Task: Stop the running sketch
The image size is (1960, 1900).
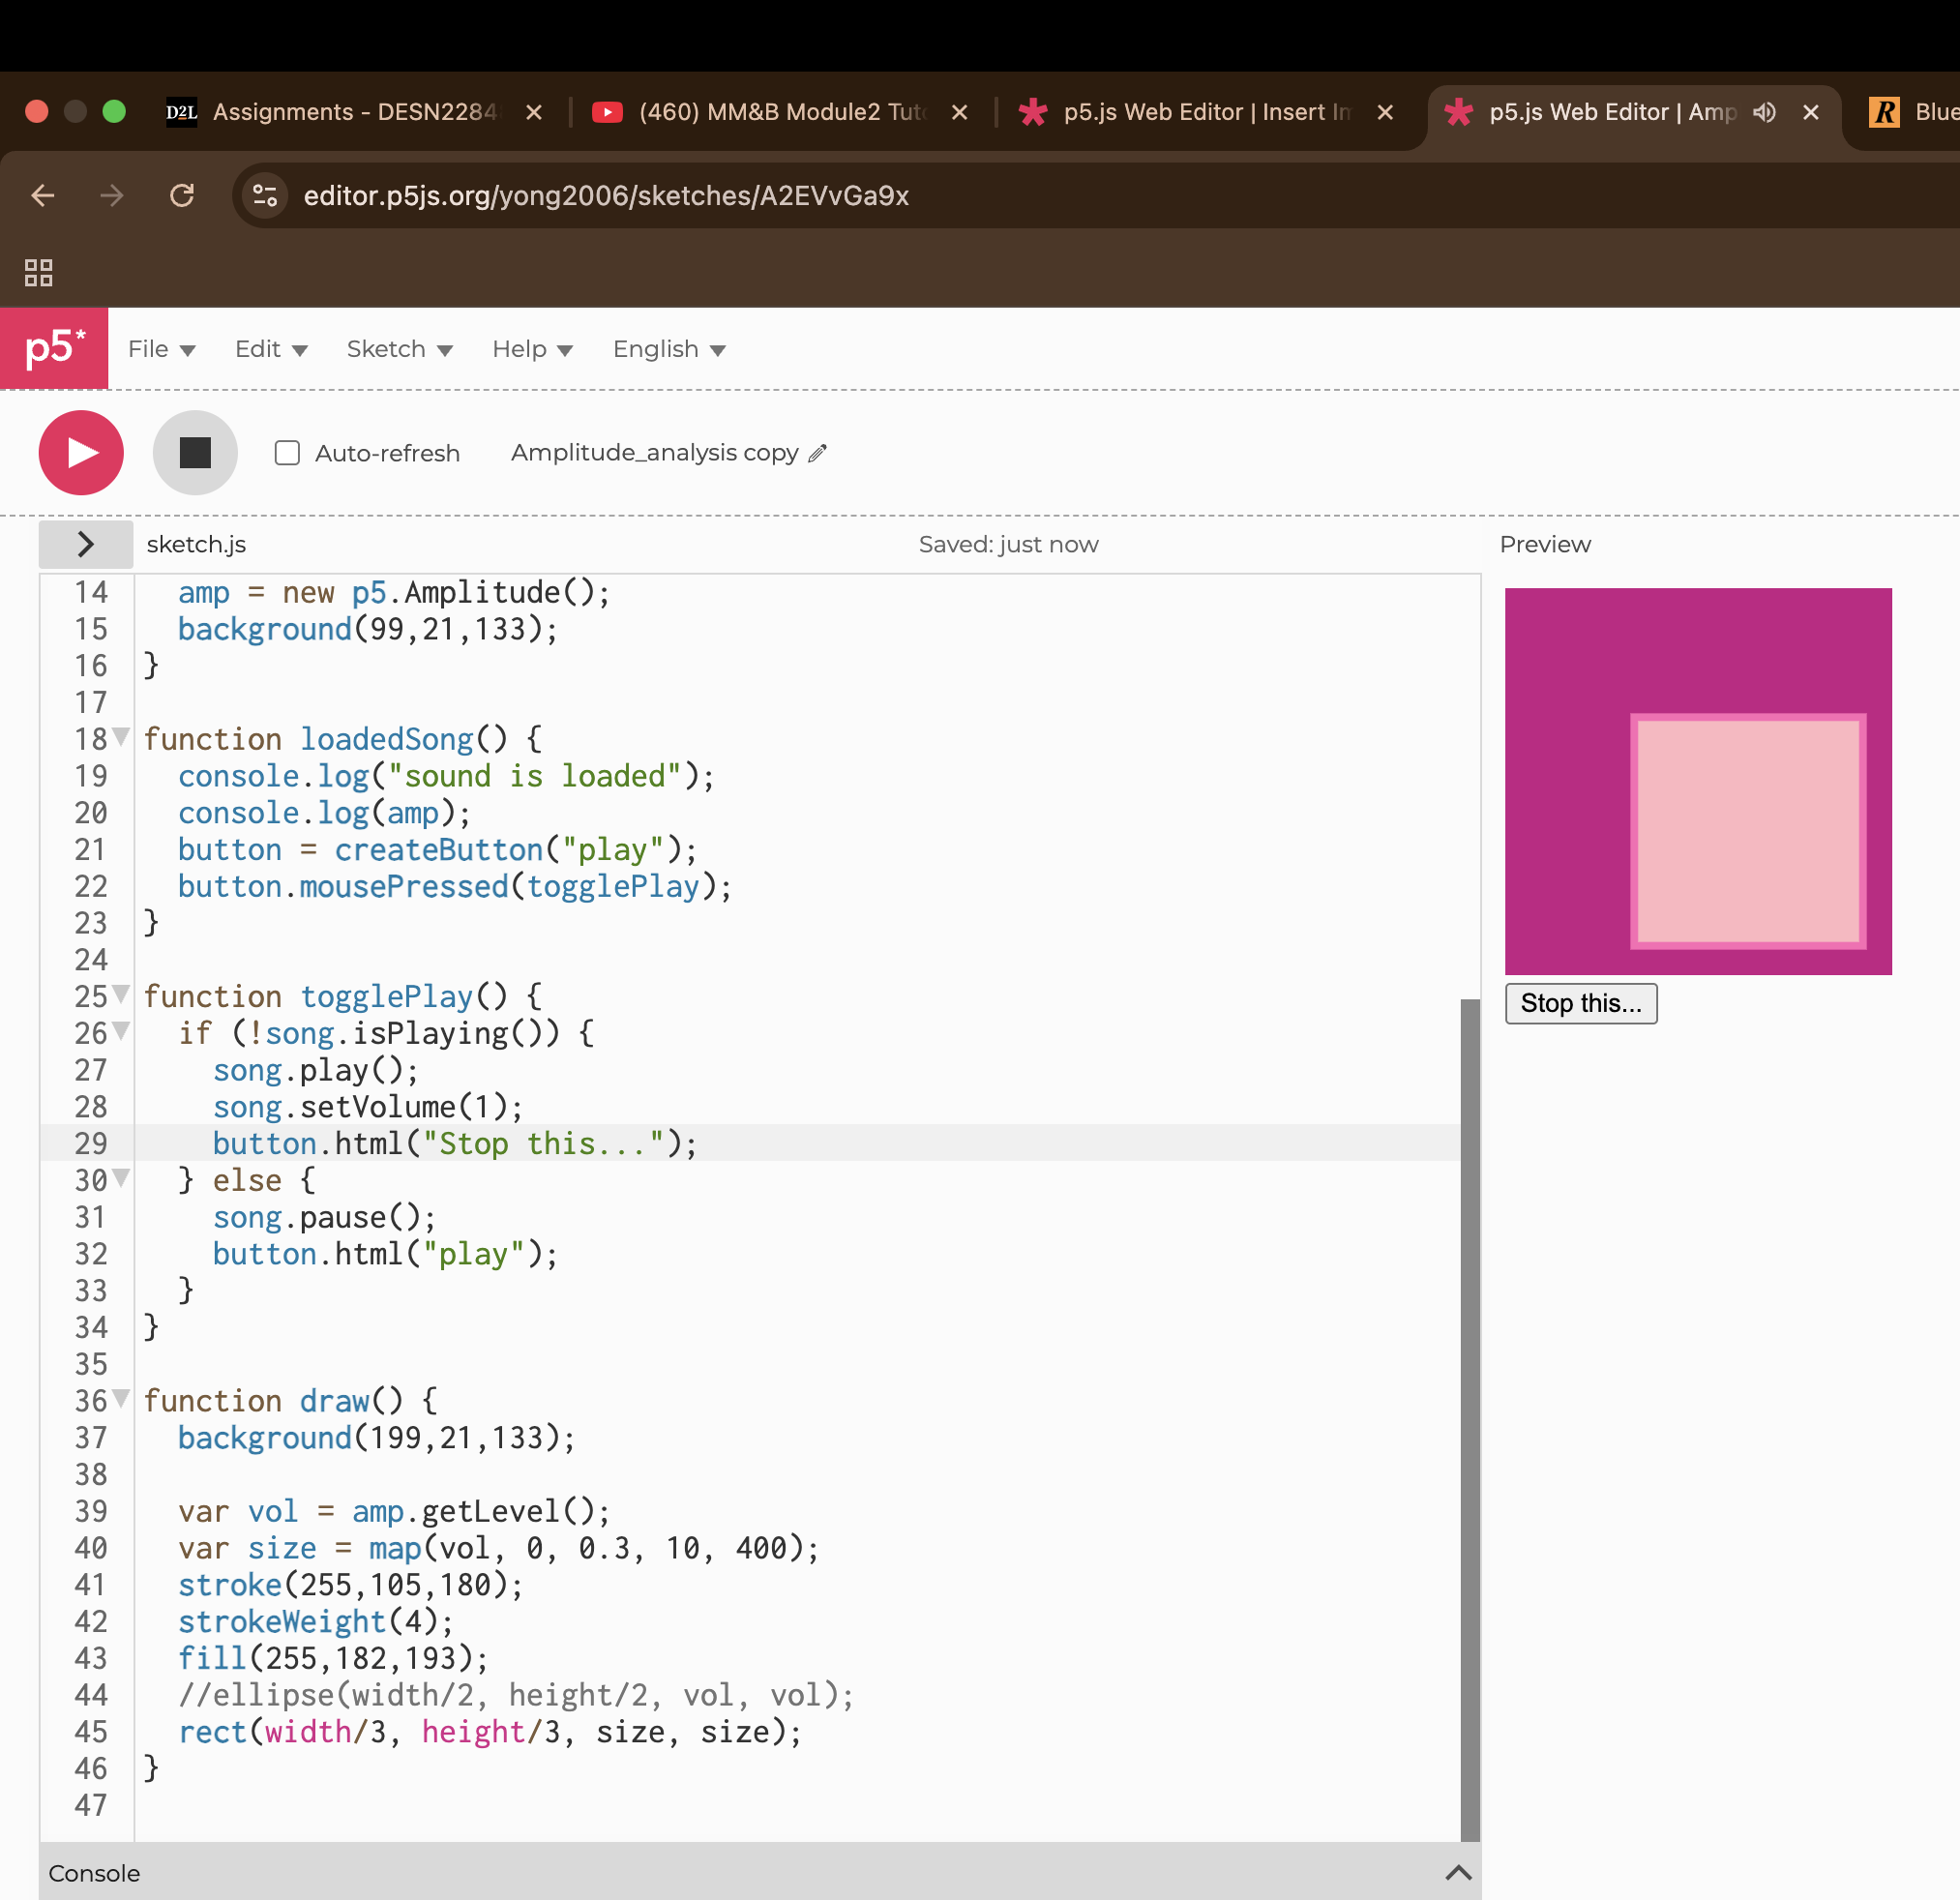Action: [x=195, y=453]
